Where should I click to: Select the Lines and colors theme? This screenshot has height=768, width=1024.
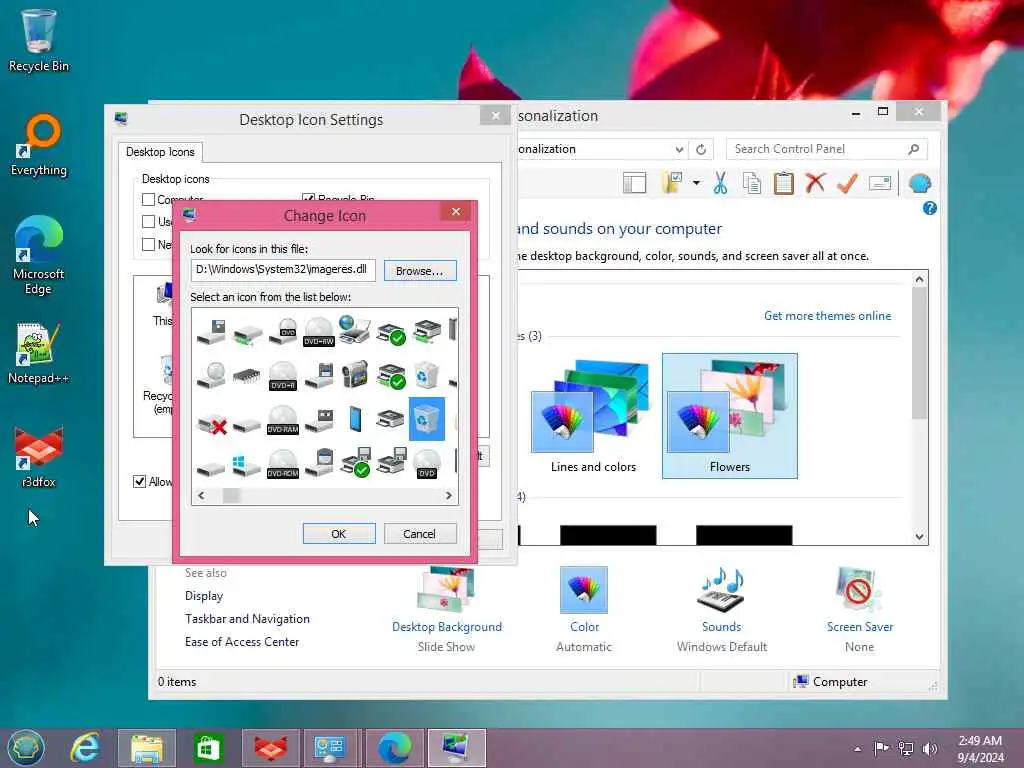click(x=592, y=417)
